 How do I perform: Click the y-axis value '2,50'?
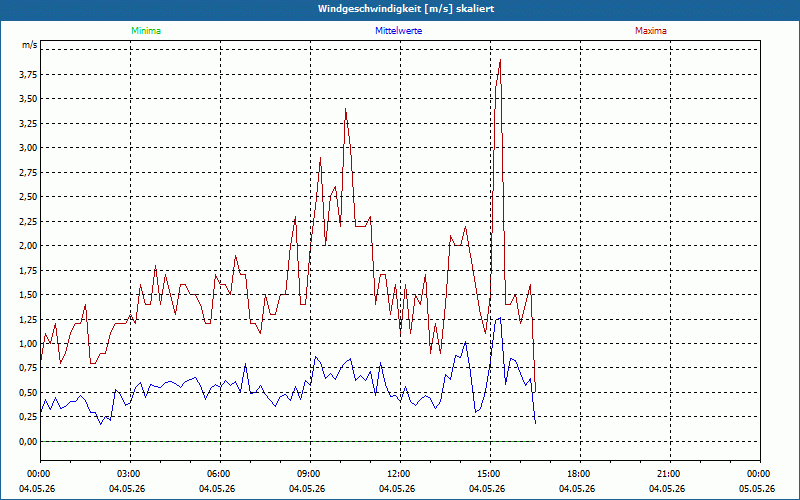click(28, 197)
